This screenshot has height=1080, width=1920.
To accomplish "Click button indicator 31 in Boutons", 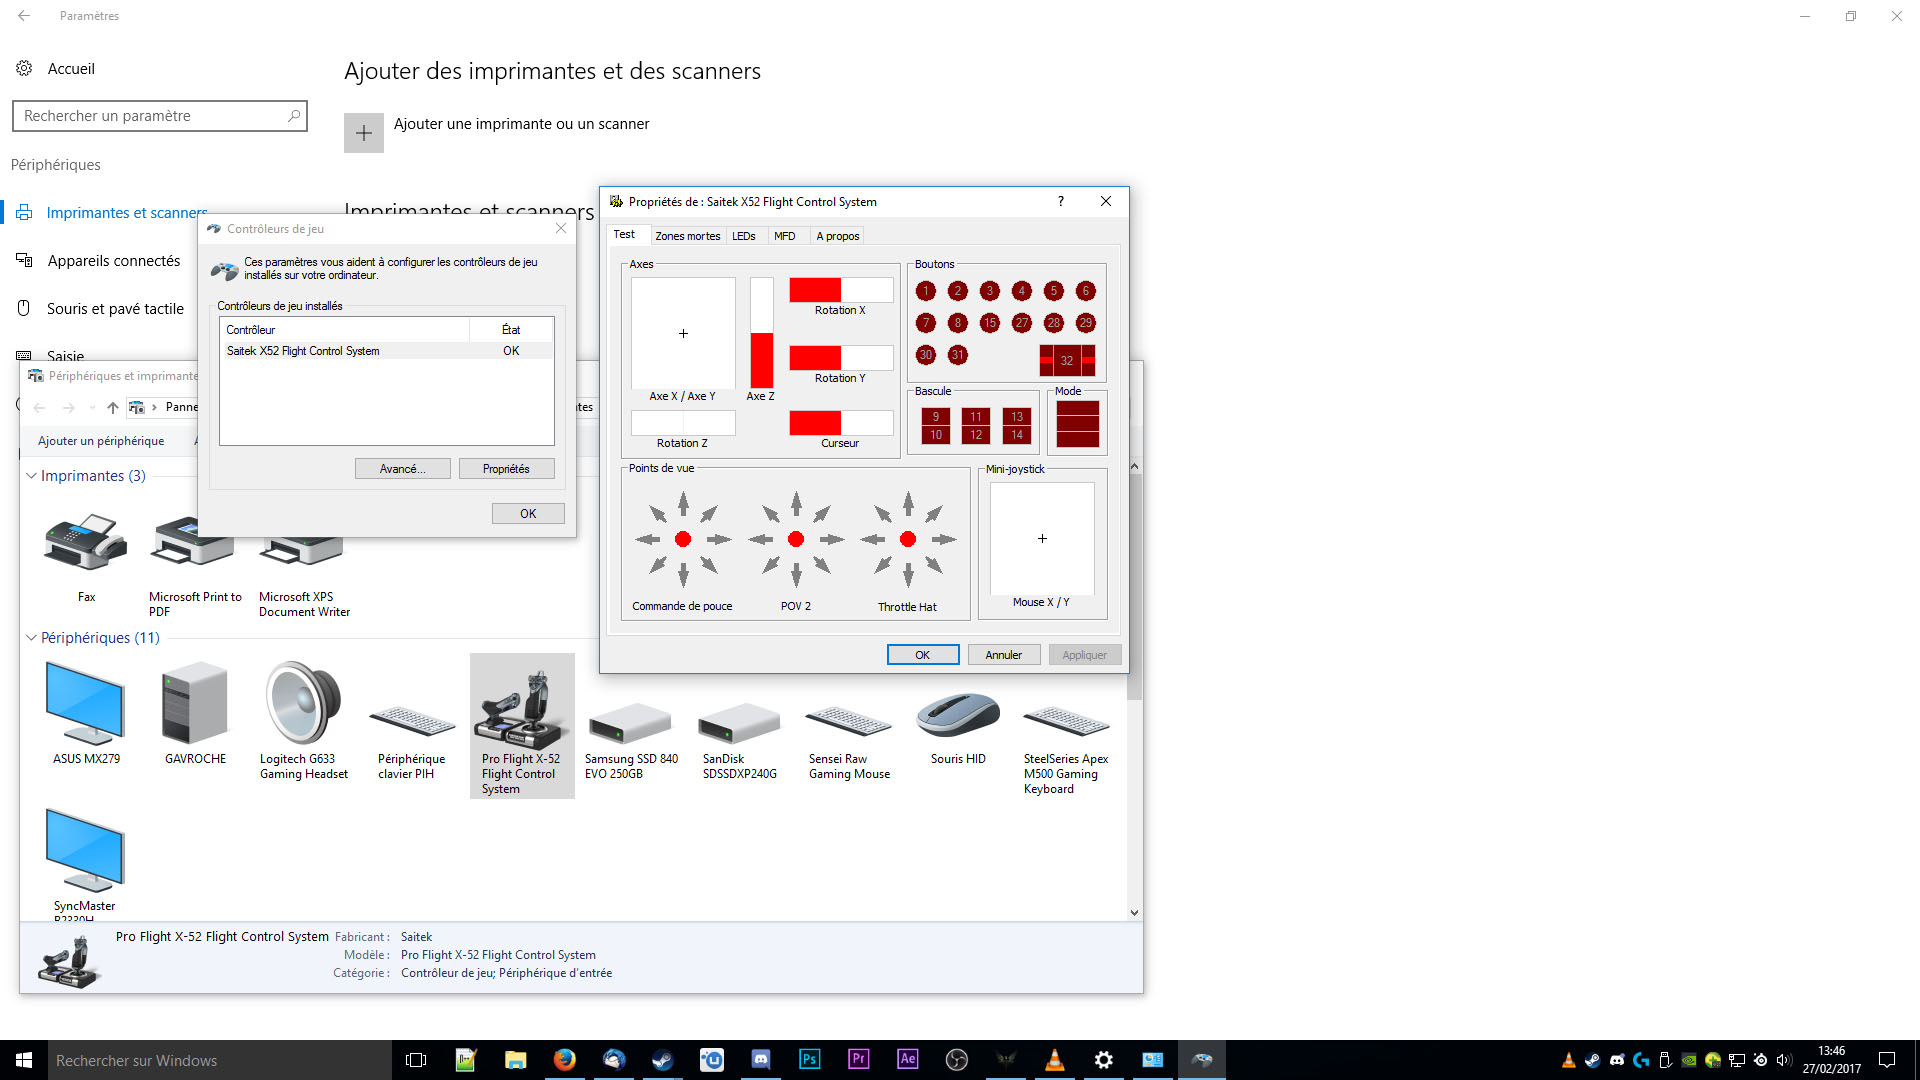I will (958, 355).
